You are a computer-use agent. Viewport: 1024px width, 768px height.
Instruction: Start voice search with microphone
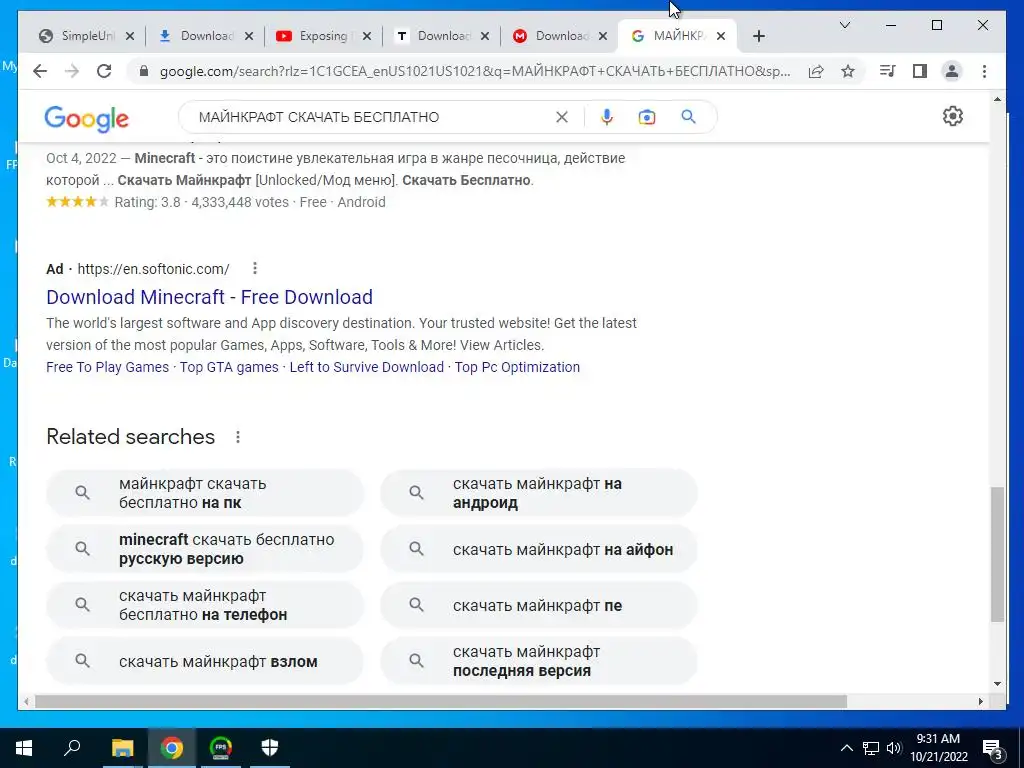pos(607,117)
